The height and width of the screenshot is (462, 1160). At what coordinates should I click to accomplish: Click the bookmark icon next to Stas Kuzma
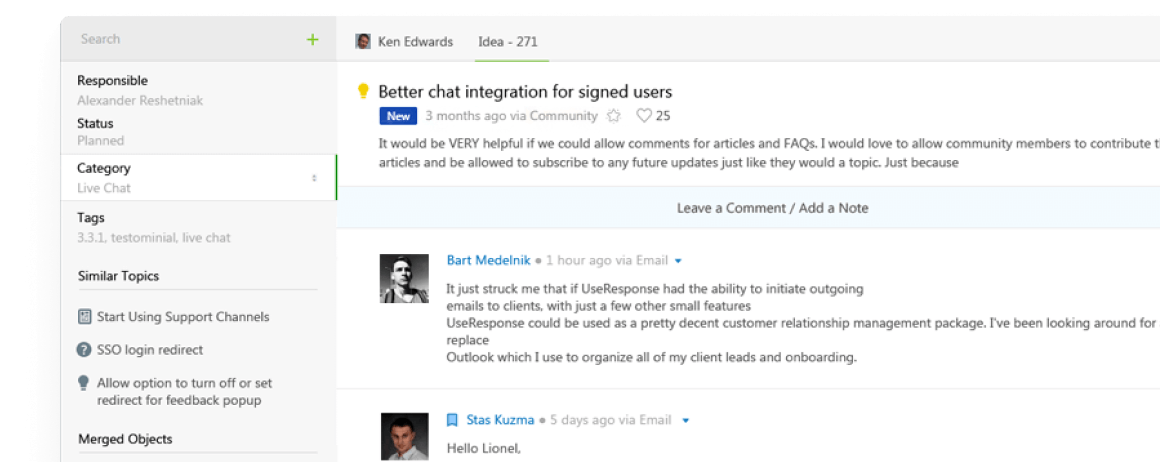pos(452,420)
